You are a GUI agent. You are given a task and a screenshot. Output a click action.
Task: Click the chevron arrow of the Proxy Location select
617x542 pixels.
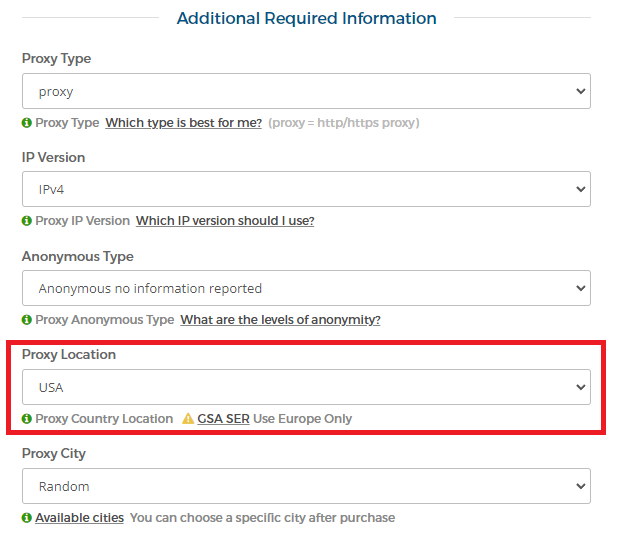click(580, 387)
